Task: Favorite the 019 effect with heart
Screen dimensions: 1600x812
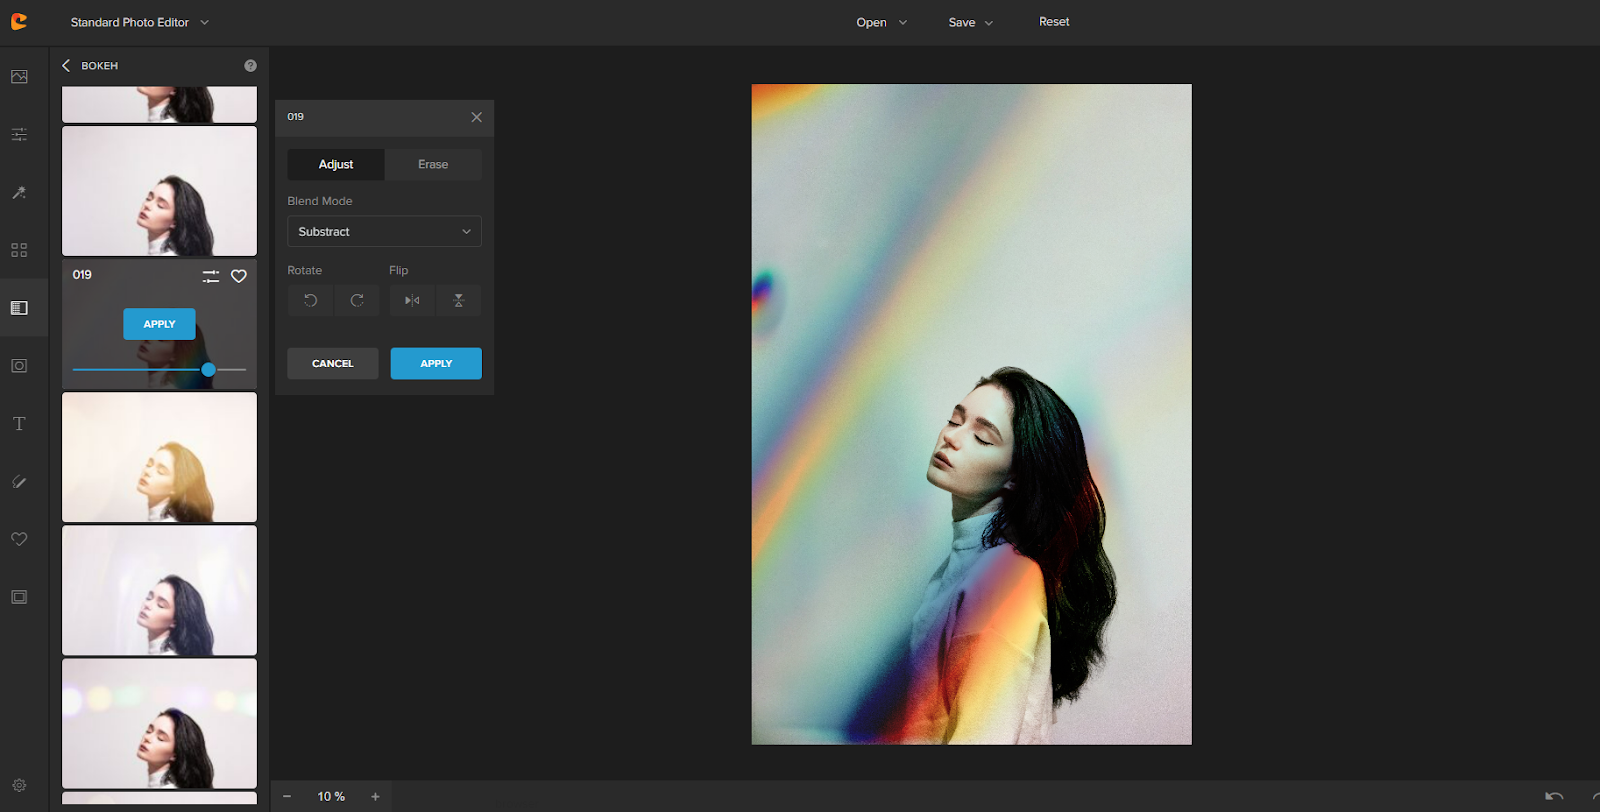Action: pyautogui.click(x=239, y=276)
